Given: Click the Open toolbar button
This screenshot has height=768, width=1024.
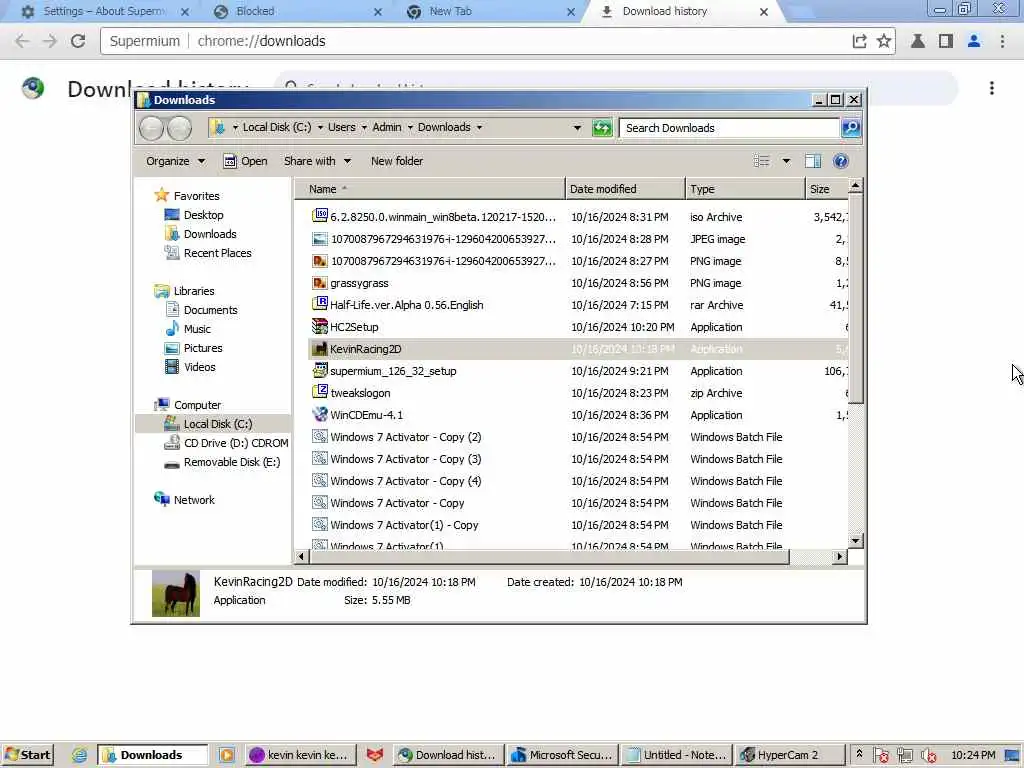Looking at the screenshot, I should point(245,161).
